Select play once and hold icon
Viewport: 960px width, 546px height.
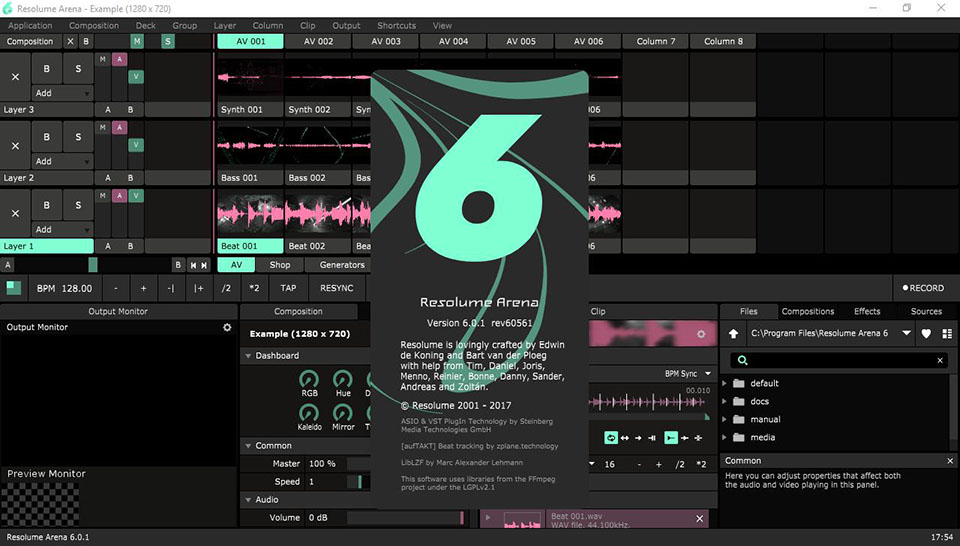[x=652, y=438]
